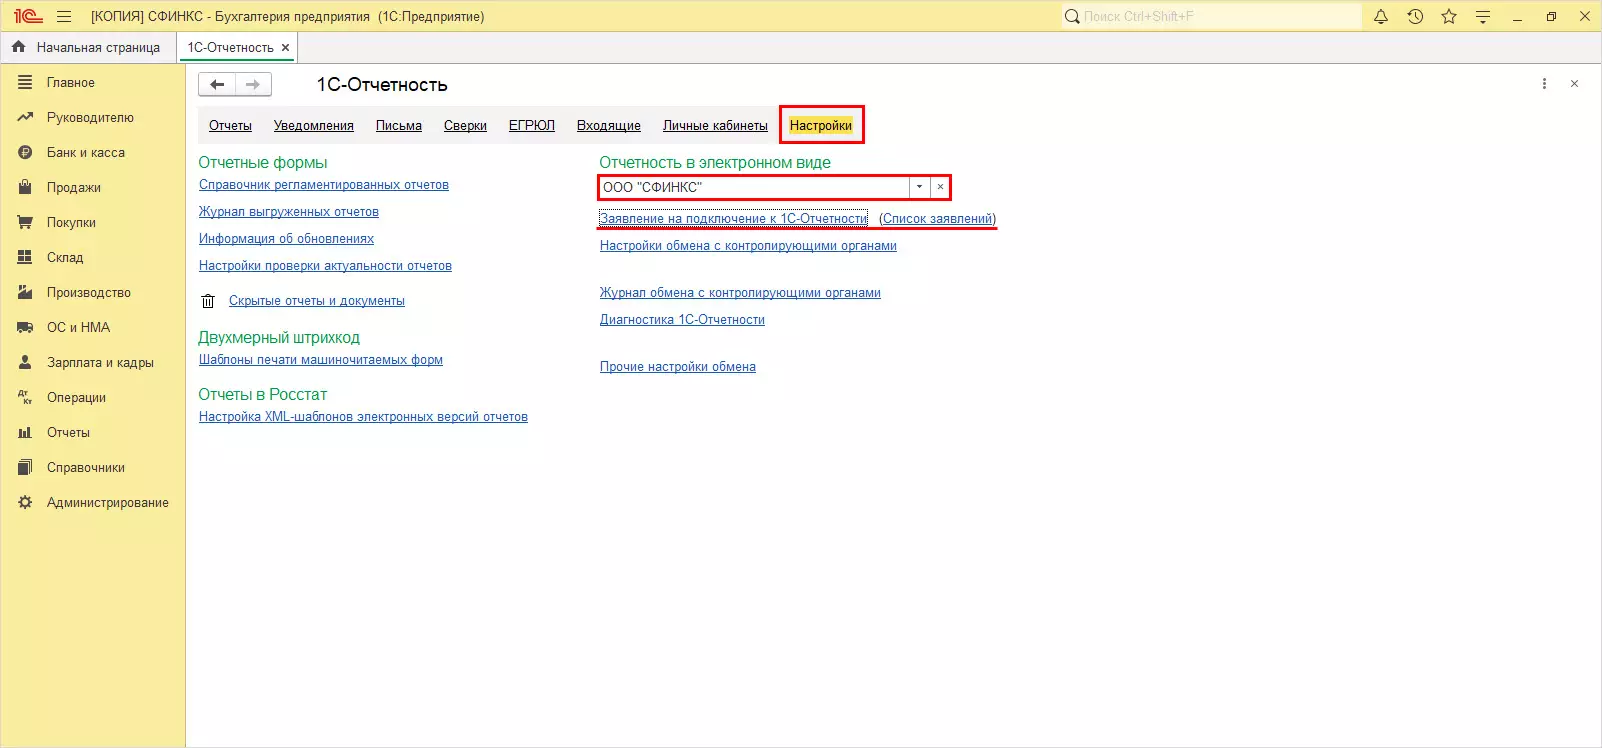Switch to ЕГРЮЛ tab
Viewport: 1602px width, 748px height.
click(532, 126)
